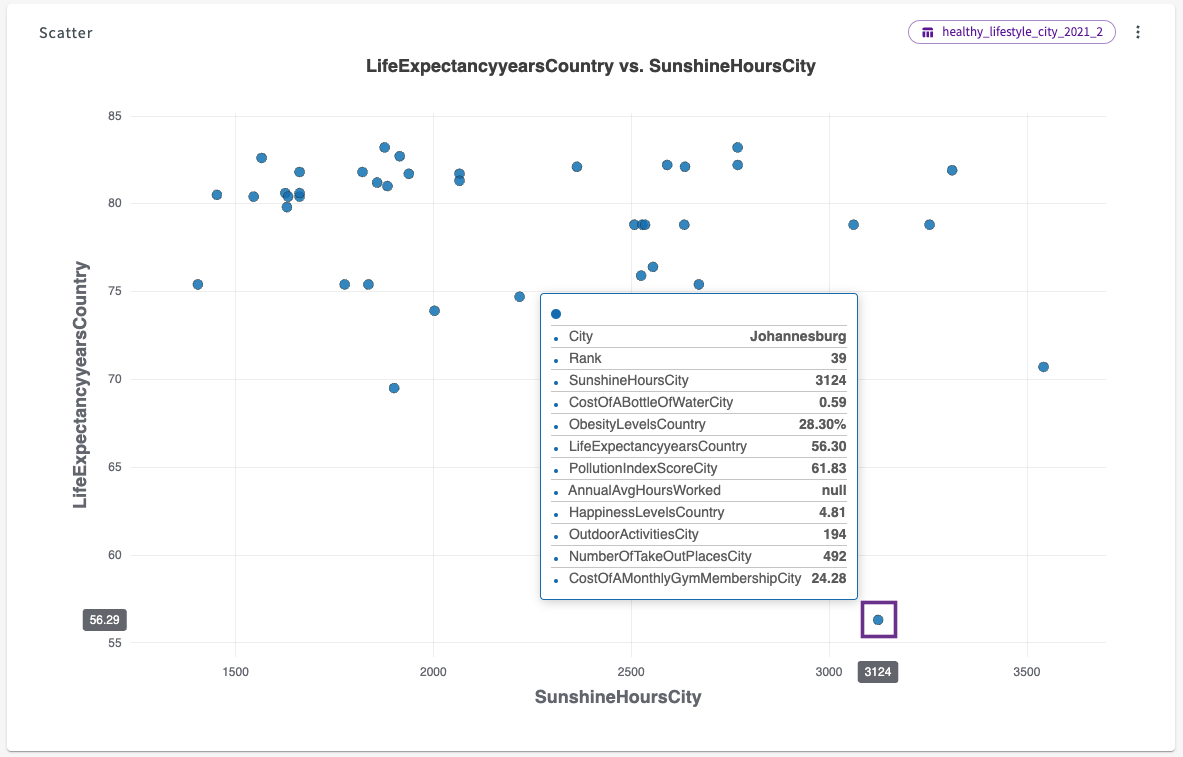Click the "AnnualAvgHoursWorked" row showing null
The height and width of the screenshot is (757, 1183).
click(699, 490)
